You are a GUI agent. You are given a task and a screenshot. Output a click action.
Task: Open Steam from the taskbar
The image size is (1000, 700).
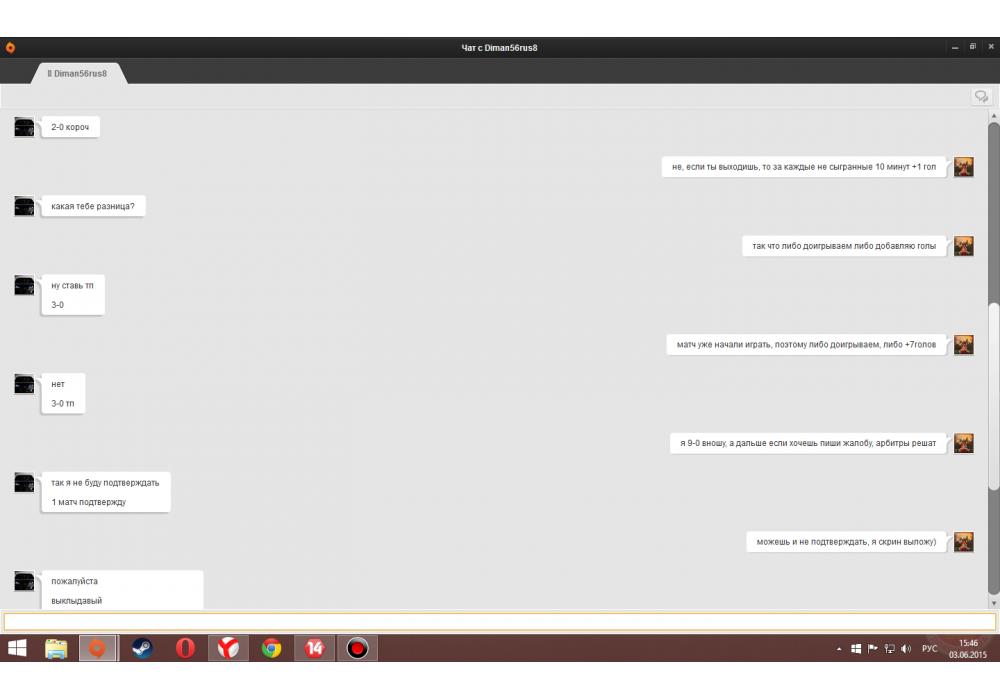click(143, 649)
